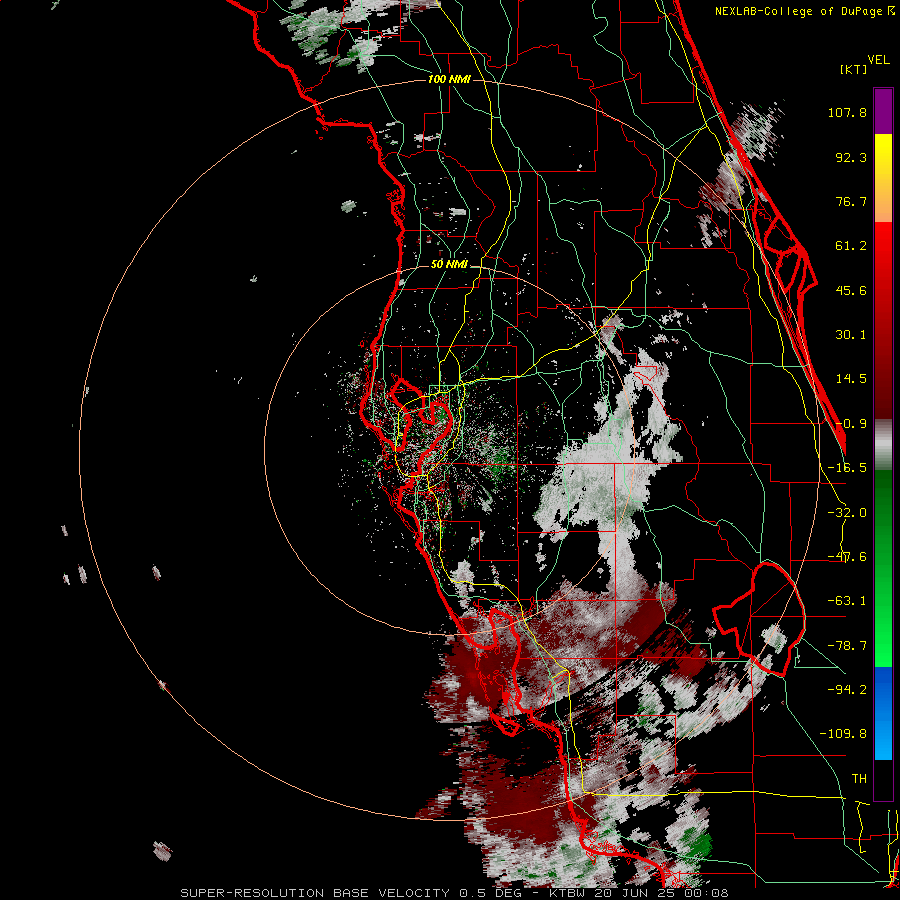Click the 92.3 legend value
This screenshot has height=900, width=900.
point(851,157)
